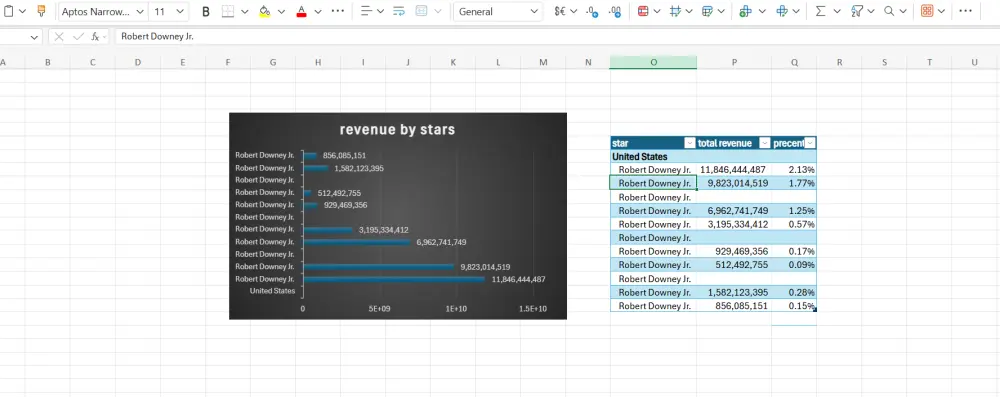Select the column P header
Viewport: 1000px width, 397px height.
coord(734,62)
